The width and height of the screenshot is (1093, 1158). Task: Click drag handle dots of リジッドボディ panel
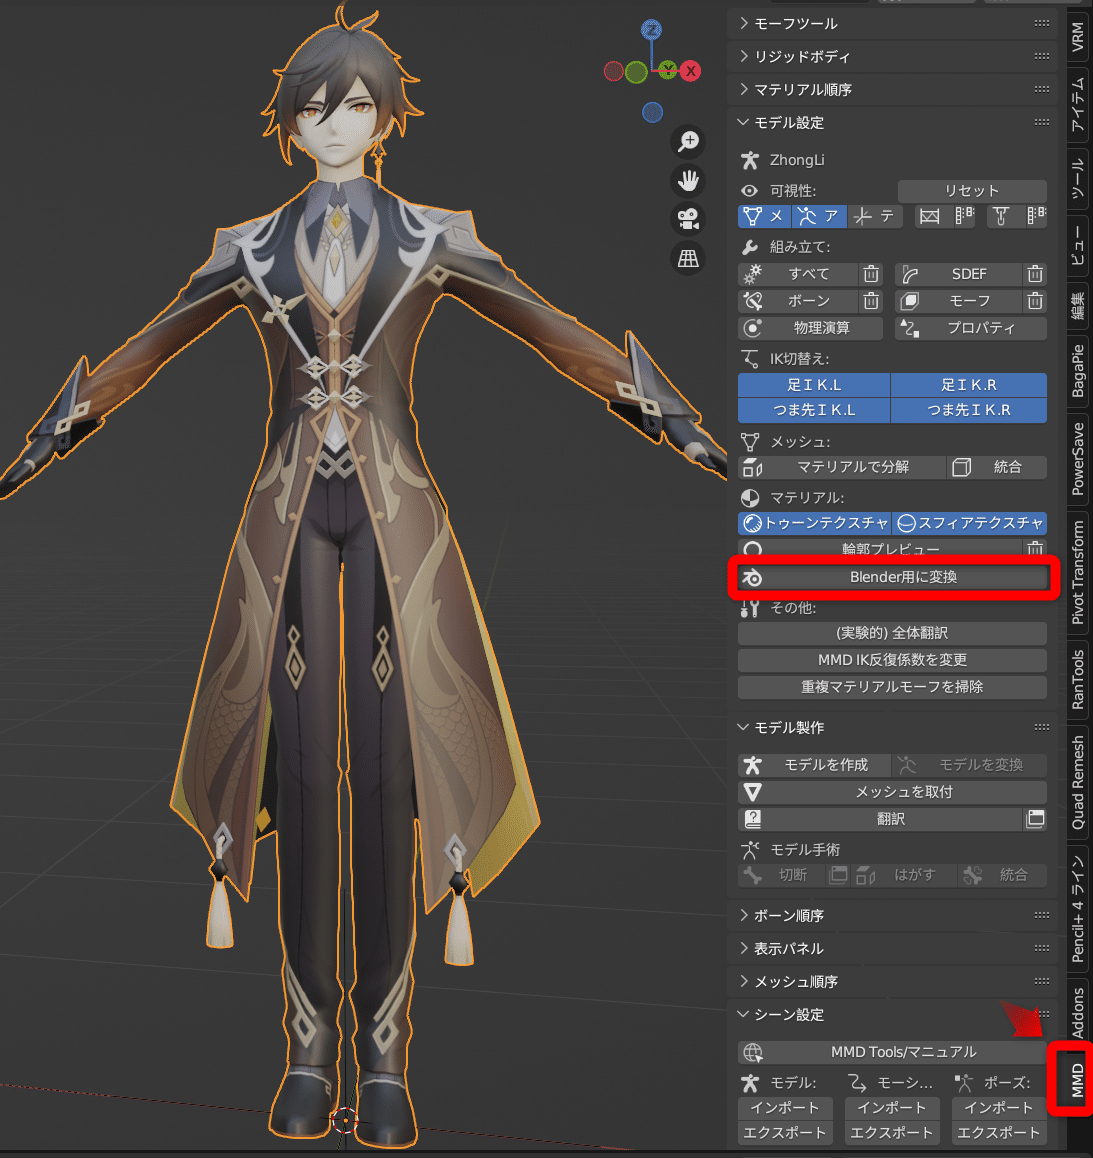point(1041,56)
